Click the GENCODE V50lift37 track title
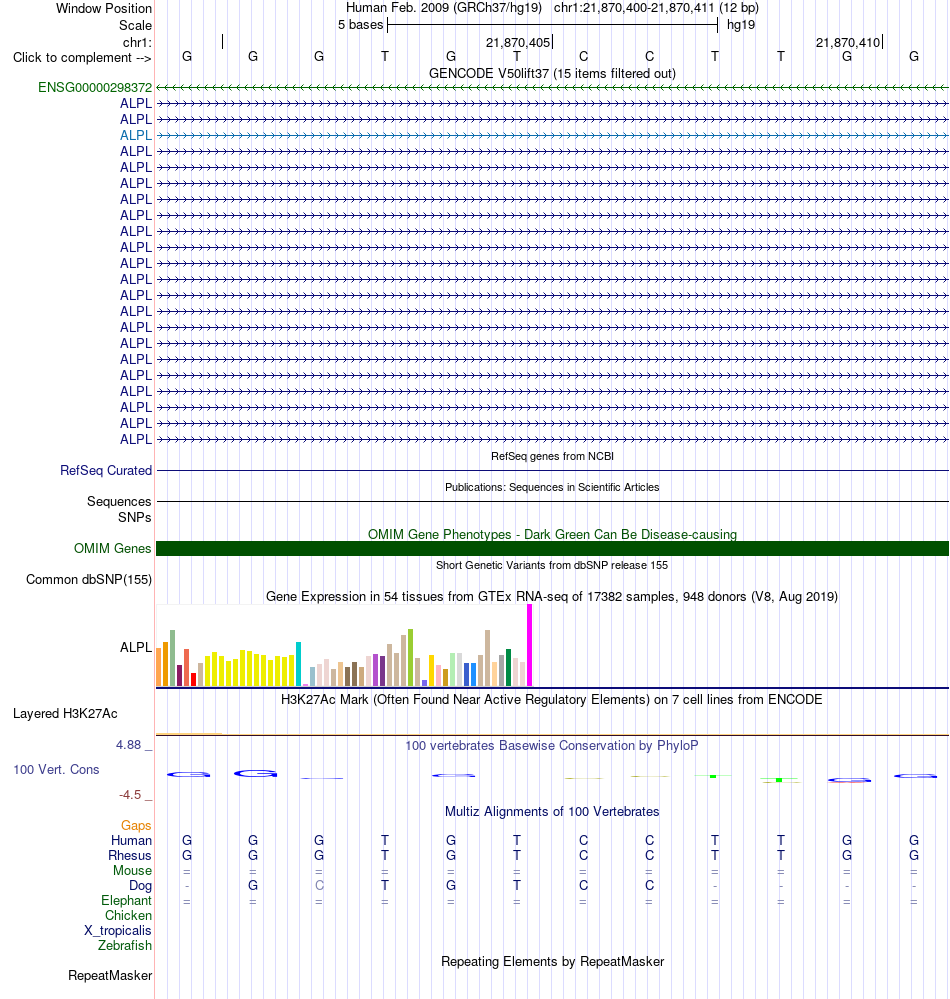950x999 pixels. pyautogui.click(x=552, y=73)
